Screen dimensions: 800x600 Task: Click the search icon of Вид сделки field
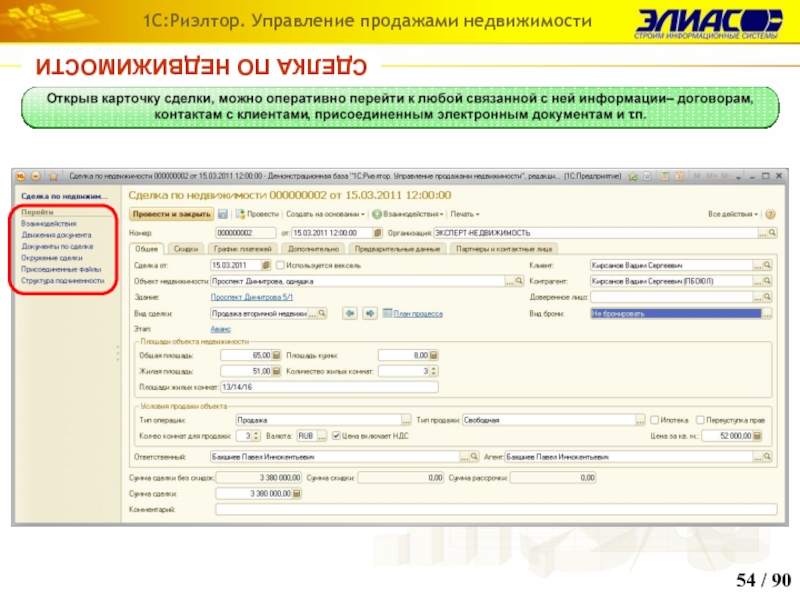[x=322, y=313]
